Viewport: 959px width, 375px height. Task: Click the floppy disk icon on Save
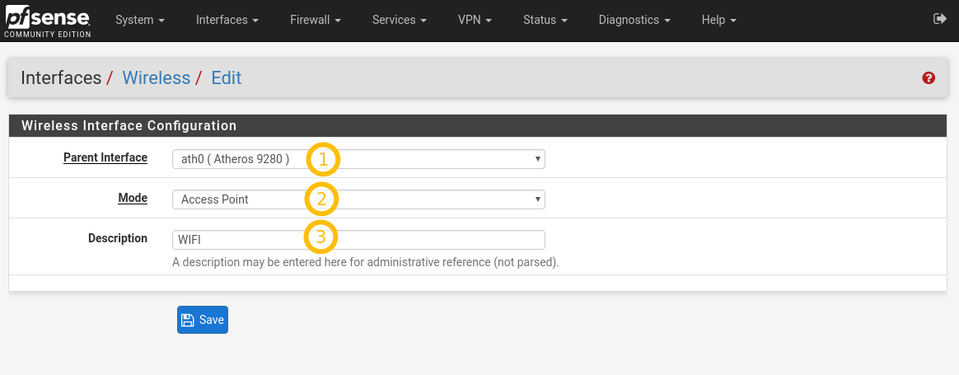[188, 320]
